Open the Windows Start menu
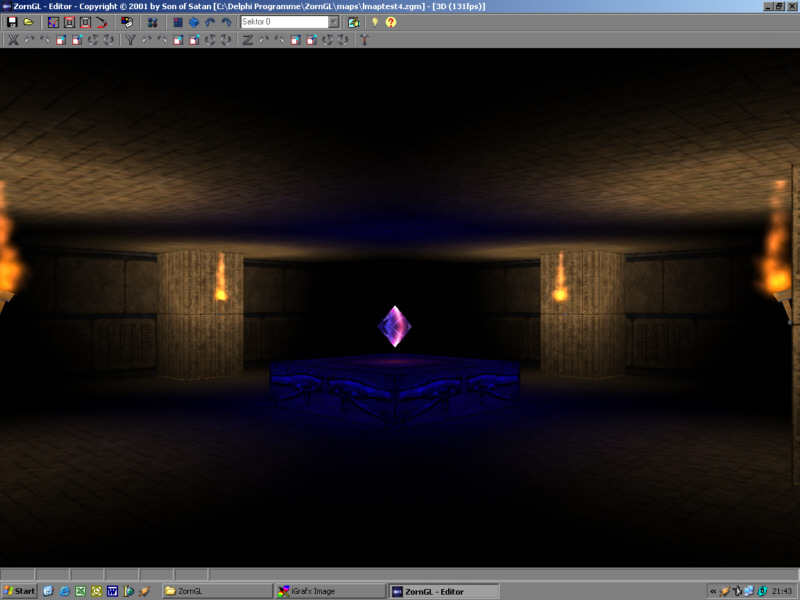Image resolution: width=800 pixels, height=600 pixels. point(19,591)
